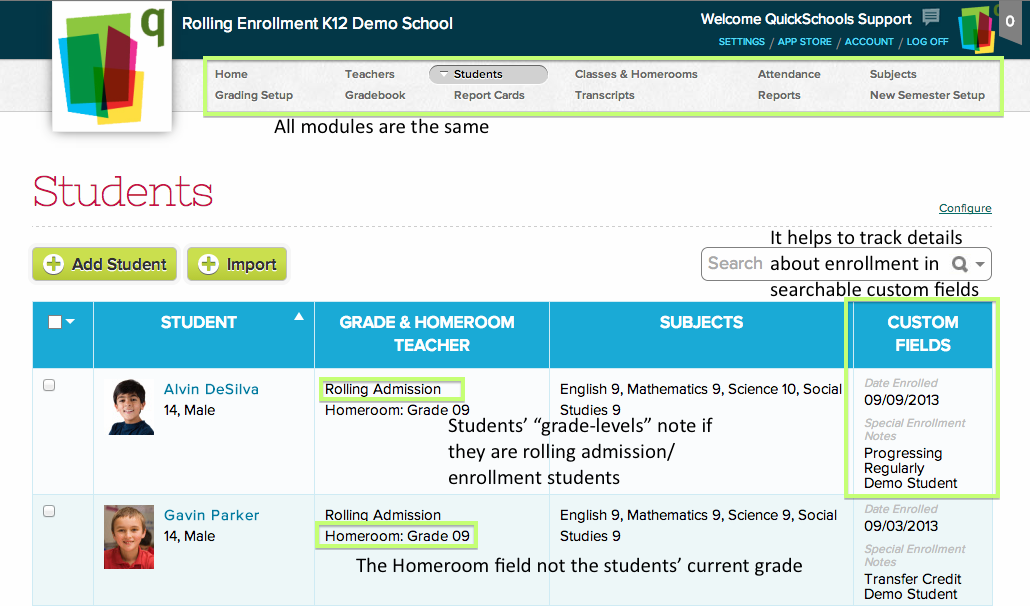Click 'Welcome QuickSchools Support' text
This screenshot has height=606, width=1030.
[x=806, y=19]
